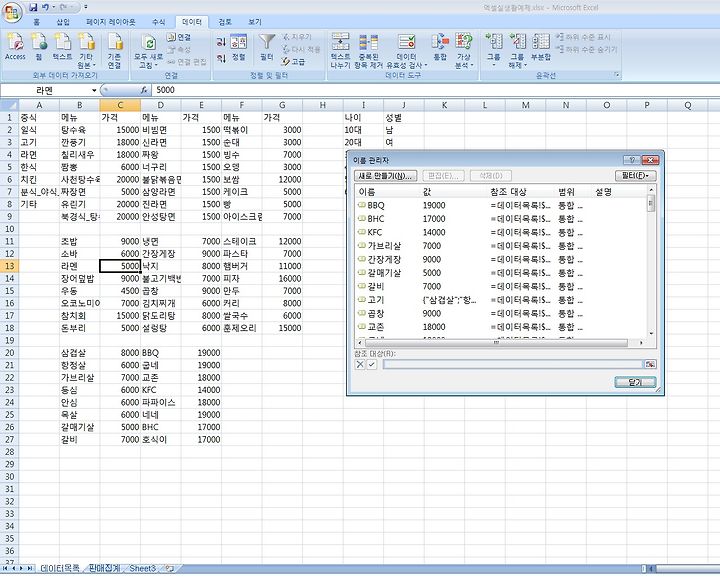Switch to the Insert ribbon tab
The width and height of the screenshot is (720, 586).
click(x=63, y=22)
